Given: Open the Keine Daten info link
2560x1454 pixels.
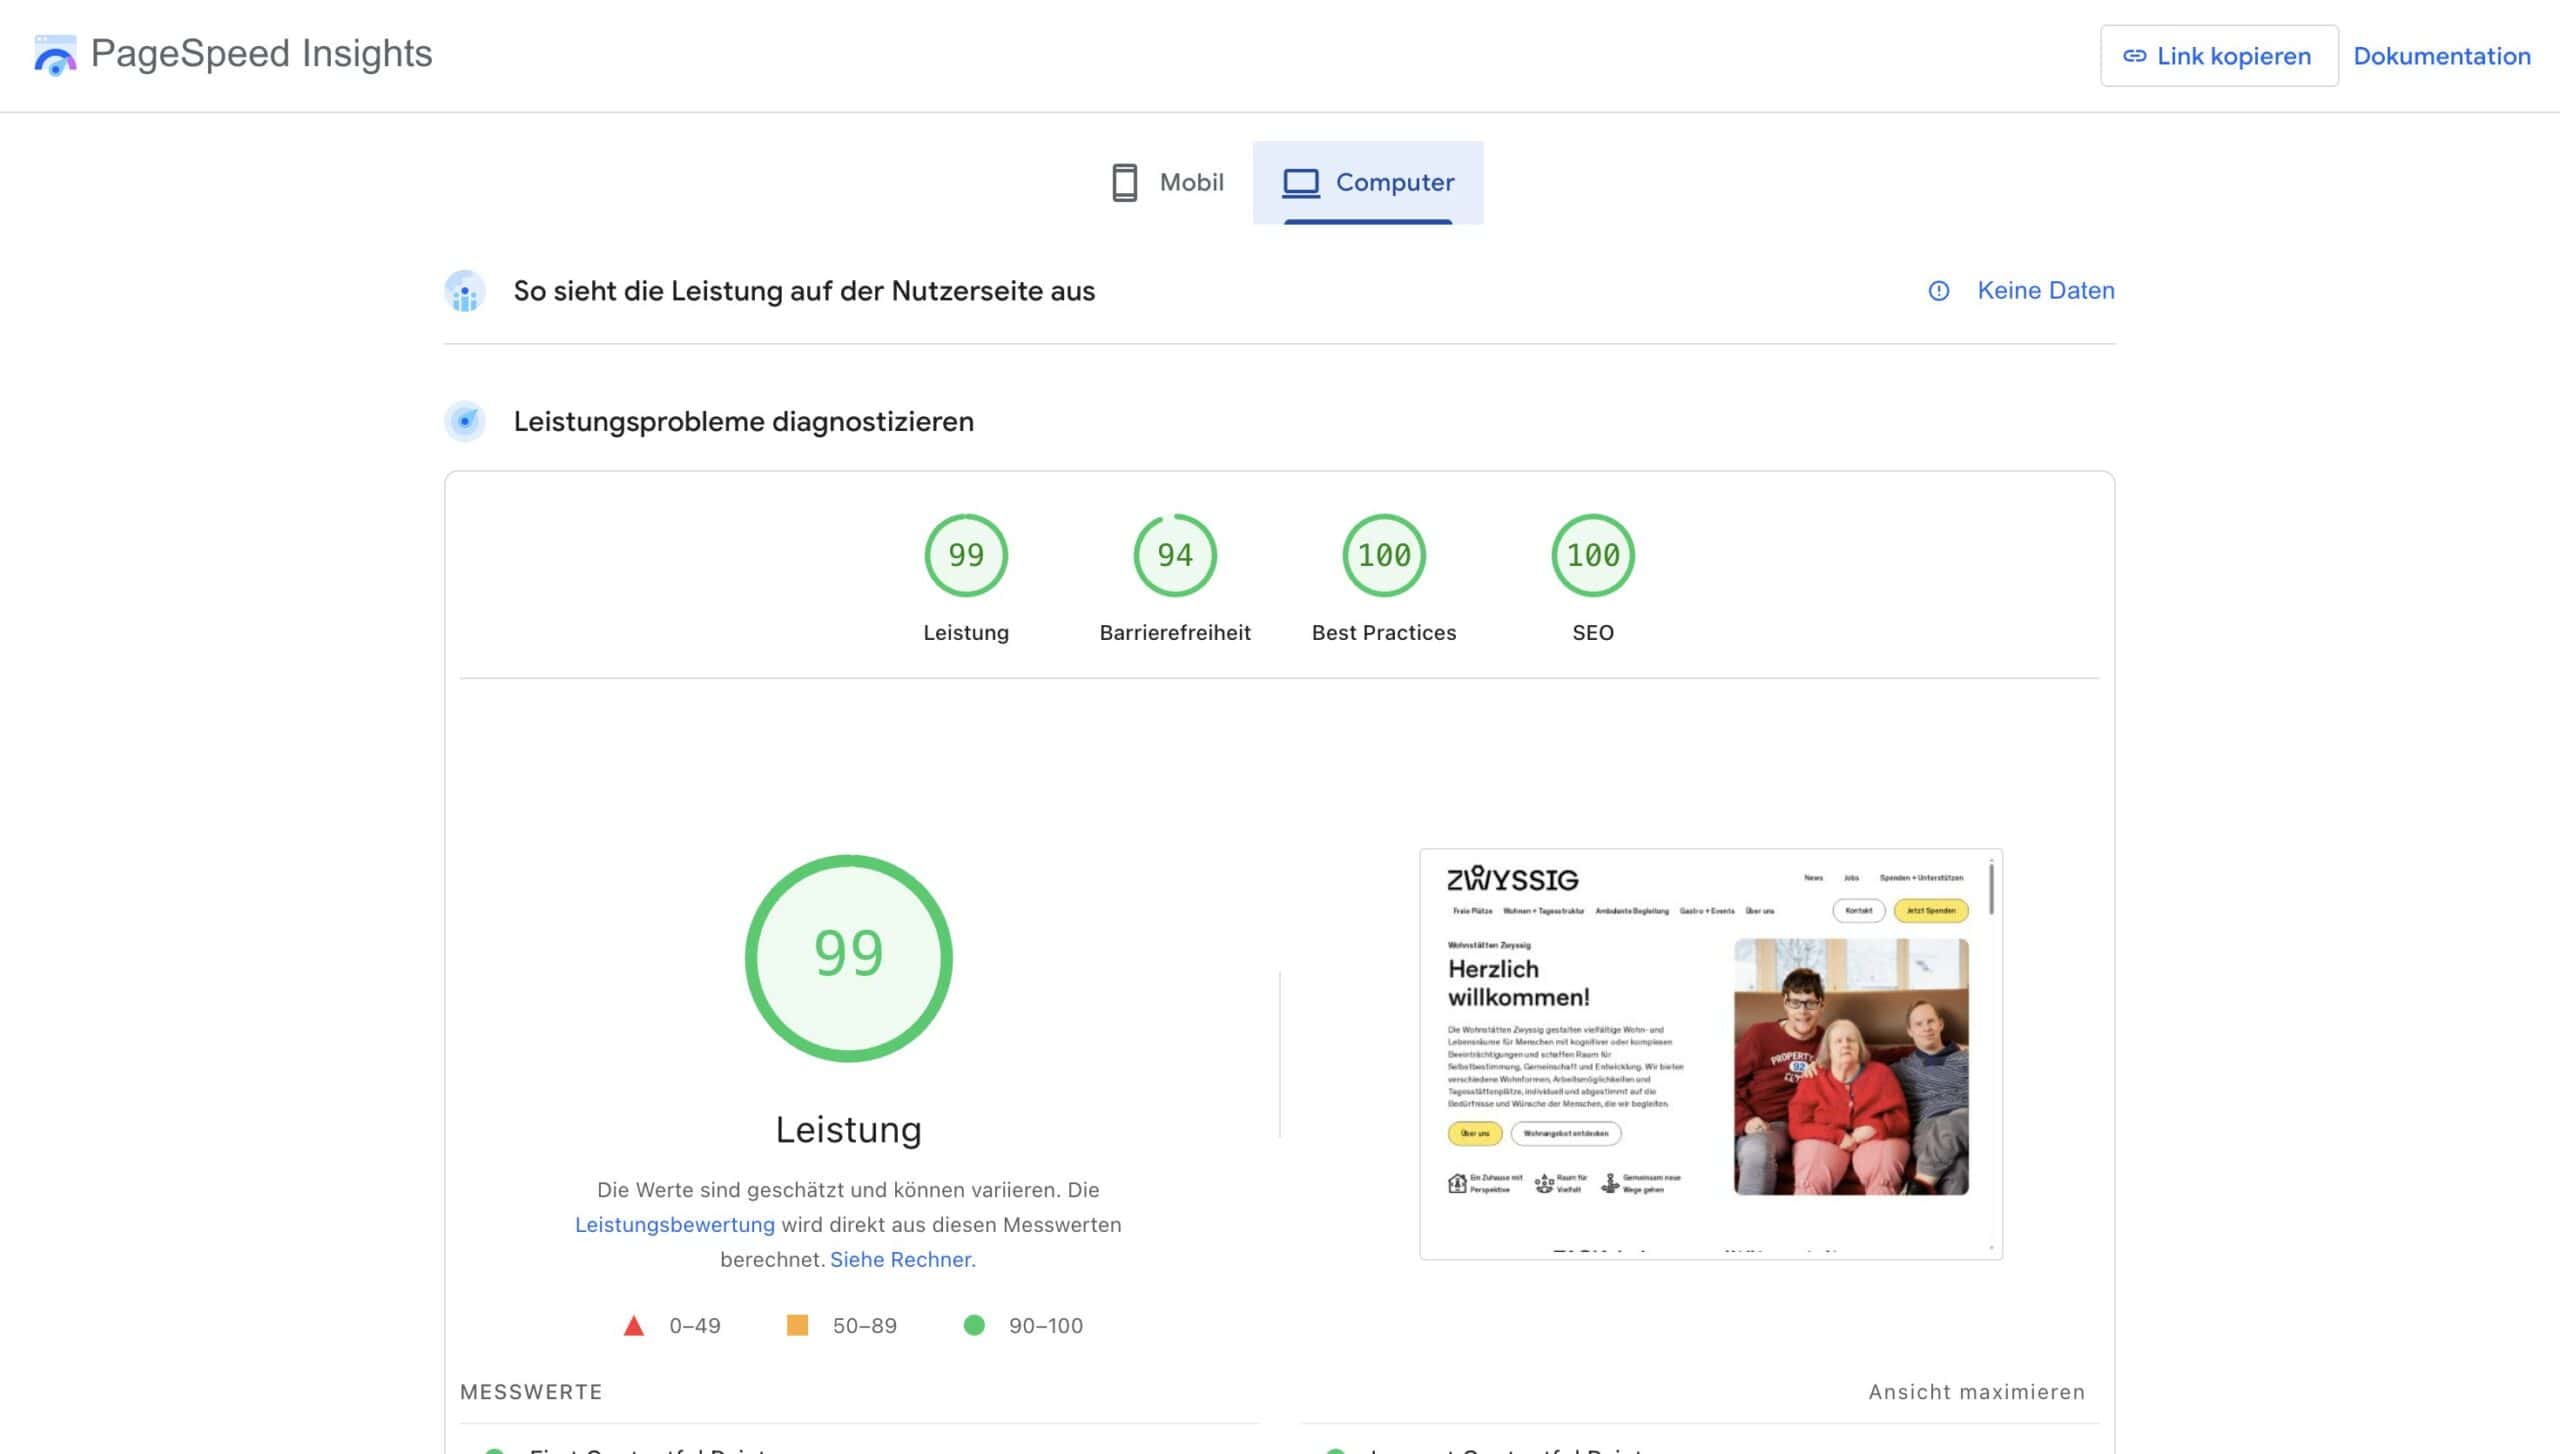Looking at the screenshot, I should point(2045,291).
